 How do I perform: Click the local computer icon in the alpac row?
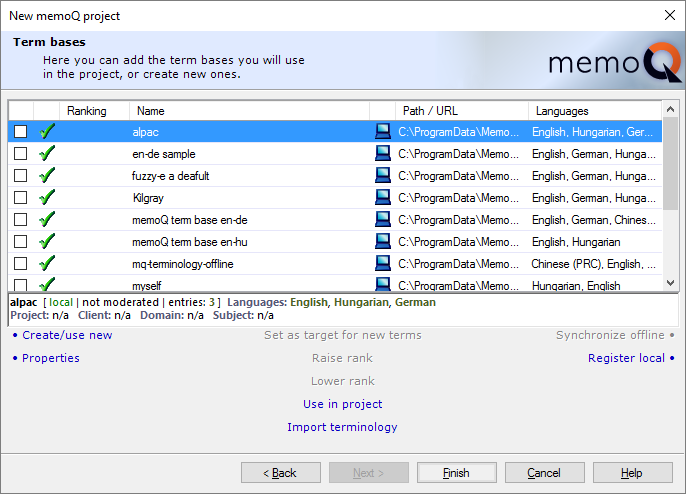click(x=383, y=131)
